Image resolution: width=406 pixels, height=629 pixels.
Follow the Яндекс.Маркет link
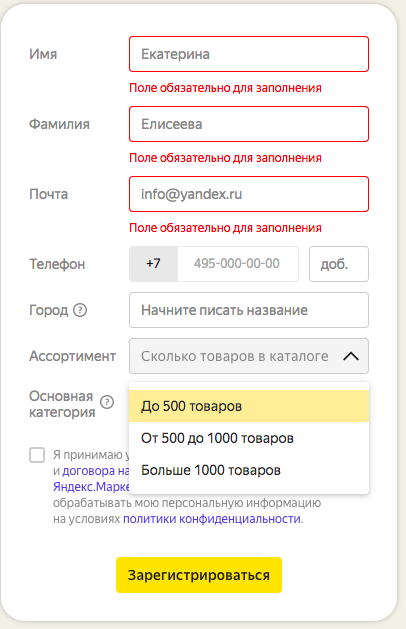[91, 487]
